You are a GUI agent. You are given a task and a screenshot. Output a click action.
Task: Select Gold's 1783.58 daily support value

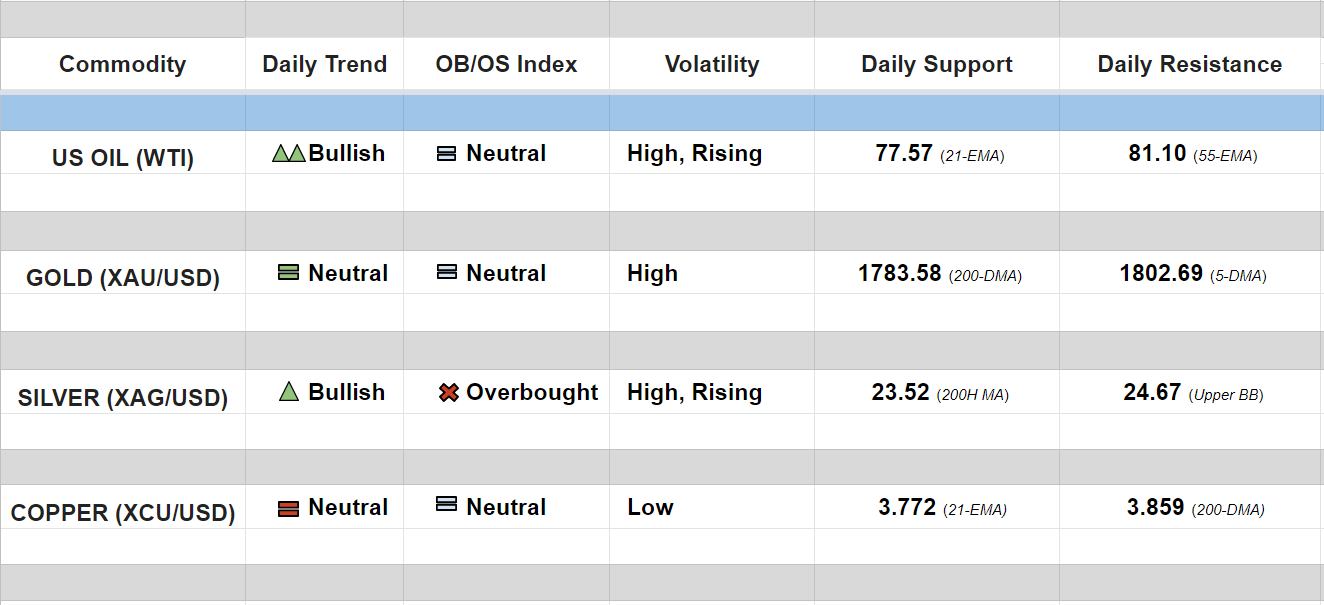coord(900,273)
